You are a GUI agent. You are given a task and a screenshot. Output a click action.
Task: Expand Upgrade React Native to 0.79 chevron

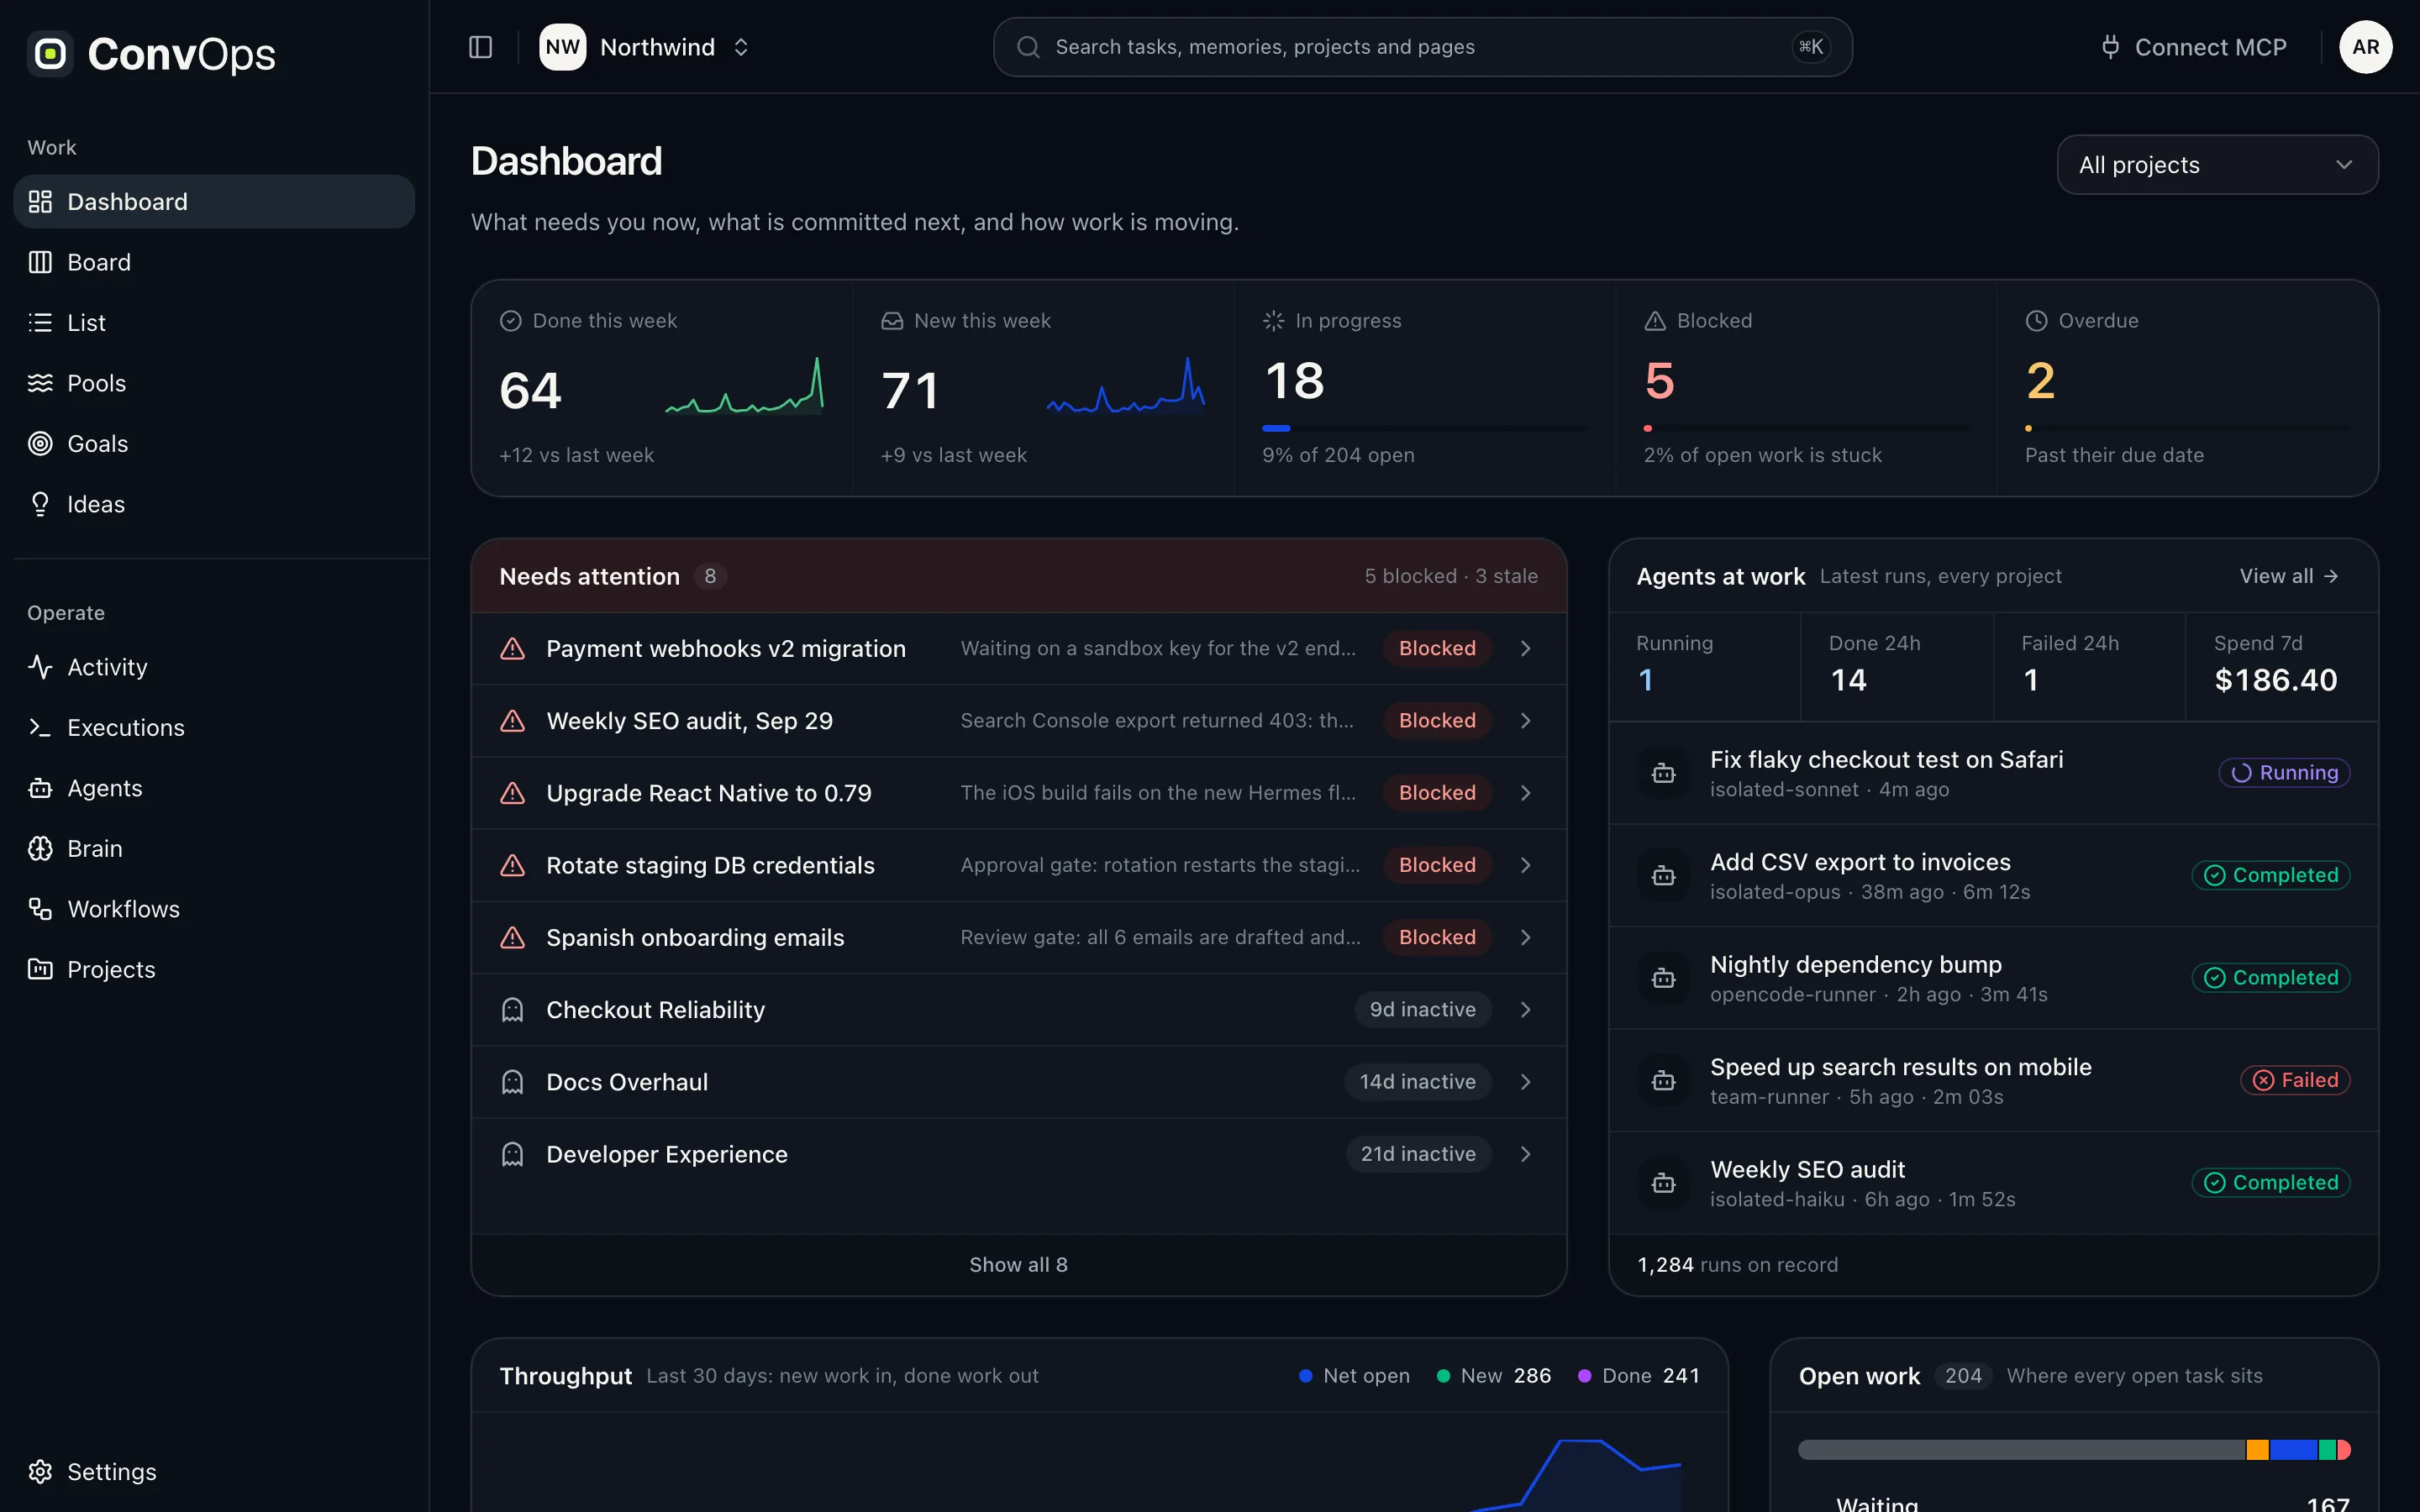tap(1526, 793)
